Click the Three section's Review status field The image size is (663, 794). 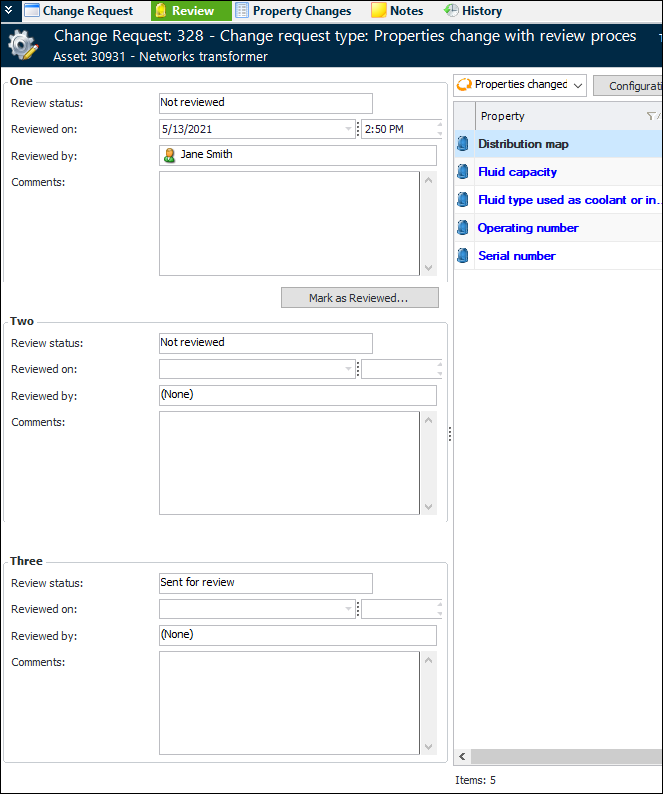click(265, 583)
